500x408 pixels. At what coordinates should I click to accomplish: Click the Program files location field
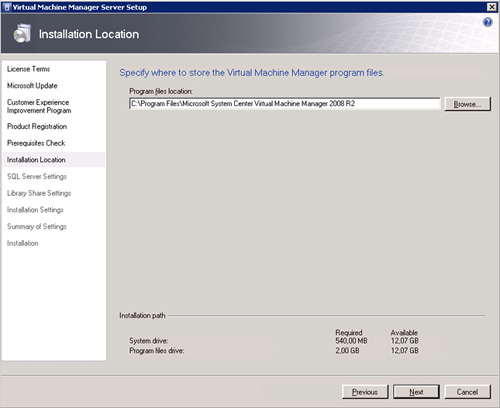pos(285,104)
